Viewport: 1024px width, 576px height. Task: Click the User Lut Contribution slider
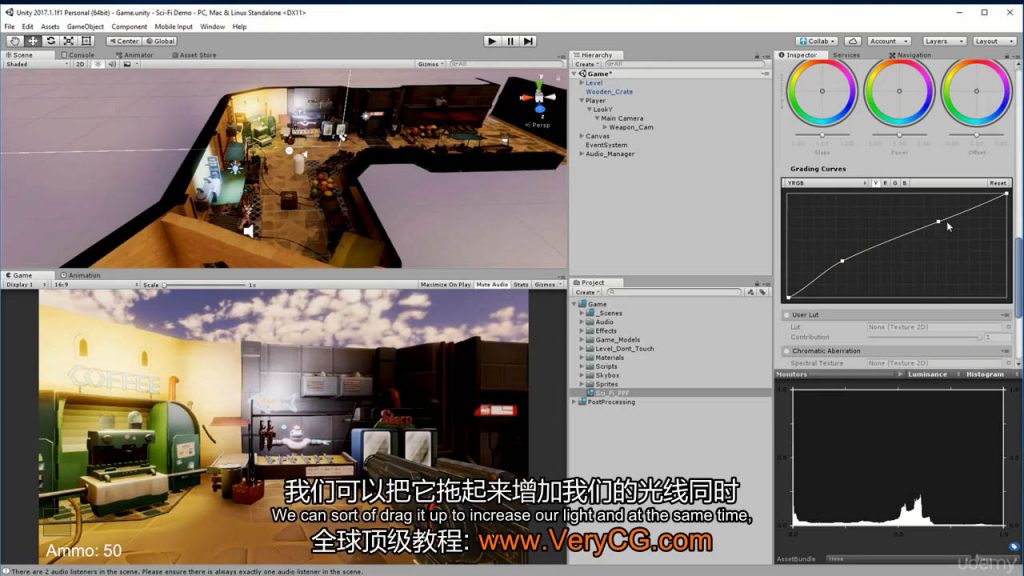click(x=924, y=338)
